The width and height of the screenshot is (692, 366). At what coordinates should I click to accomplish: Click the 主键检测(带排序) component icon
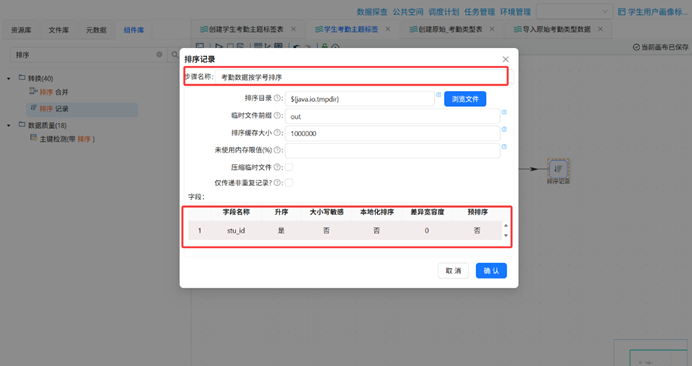33,138
